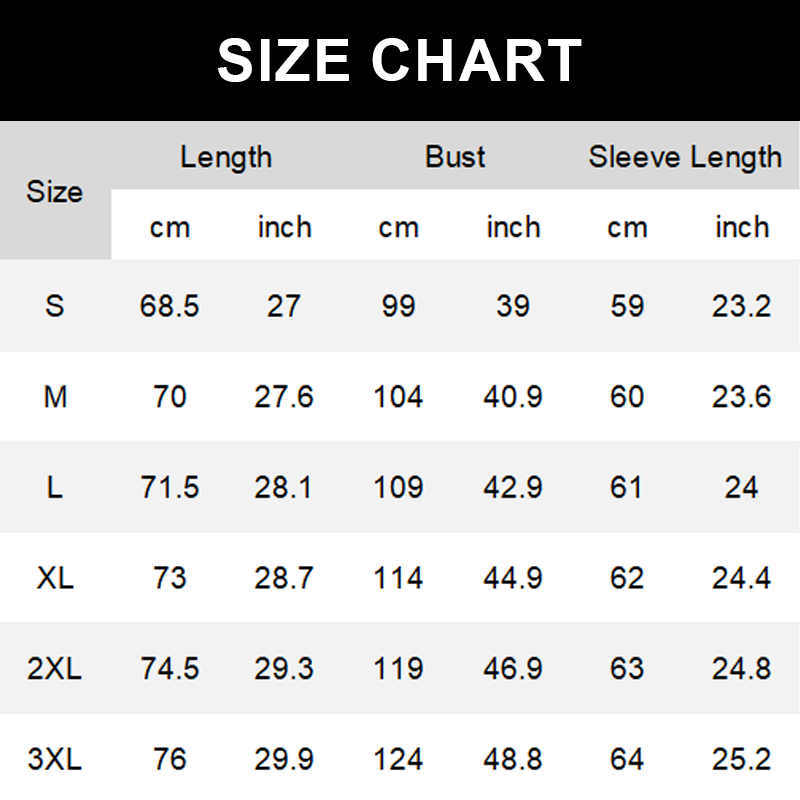This screenshot has width=800, height=800.
Task: Click the Size header cell
Action: (x=55, y=191)
